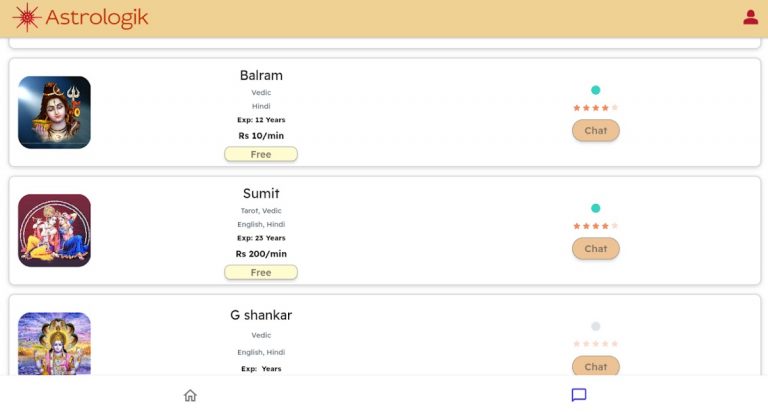Open Sumit's profile picture
Image resolution: width=768 pixels, height=412 pixels.
coord(54,230)
